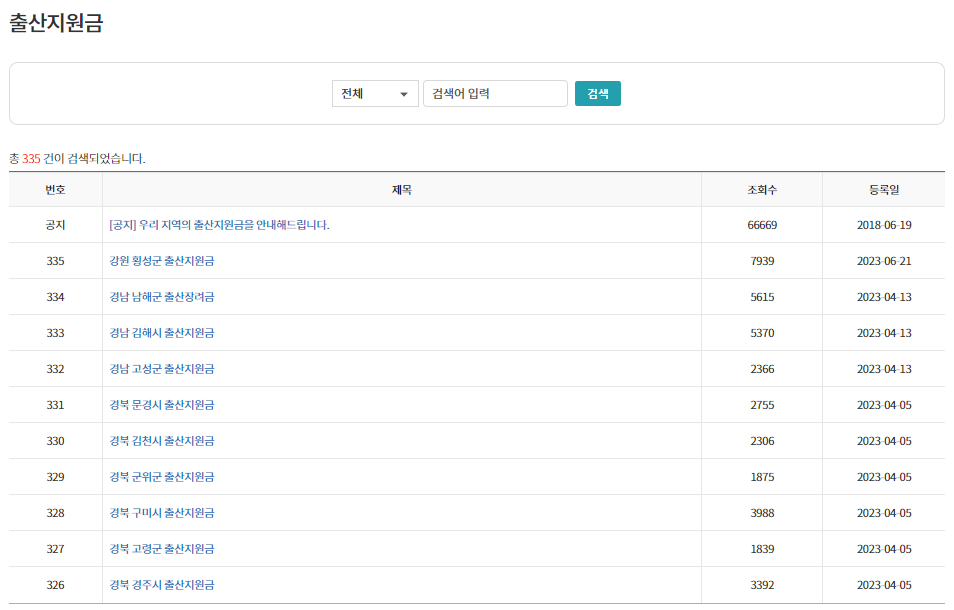Screen dimensions: 954x610
Task: Click the 제목 column header
Action: pos(402,190)
